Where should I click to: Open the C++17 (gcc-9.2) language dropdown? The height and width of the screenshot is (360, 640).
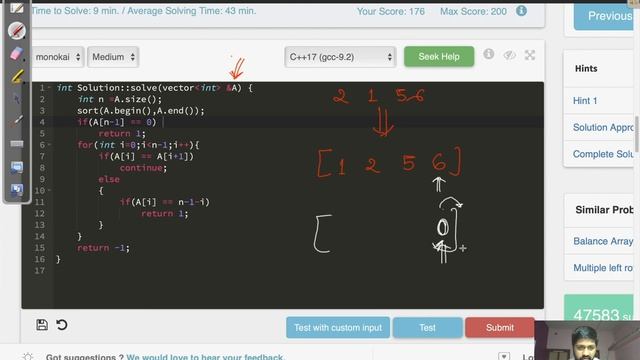pyautogui.click(x=340, y=57)
